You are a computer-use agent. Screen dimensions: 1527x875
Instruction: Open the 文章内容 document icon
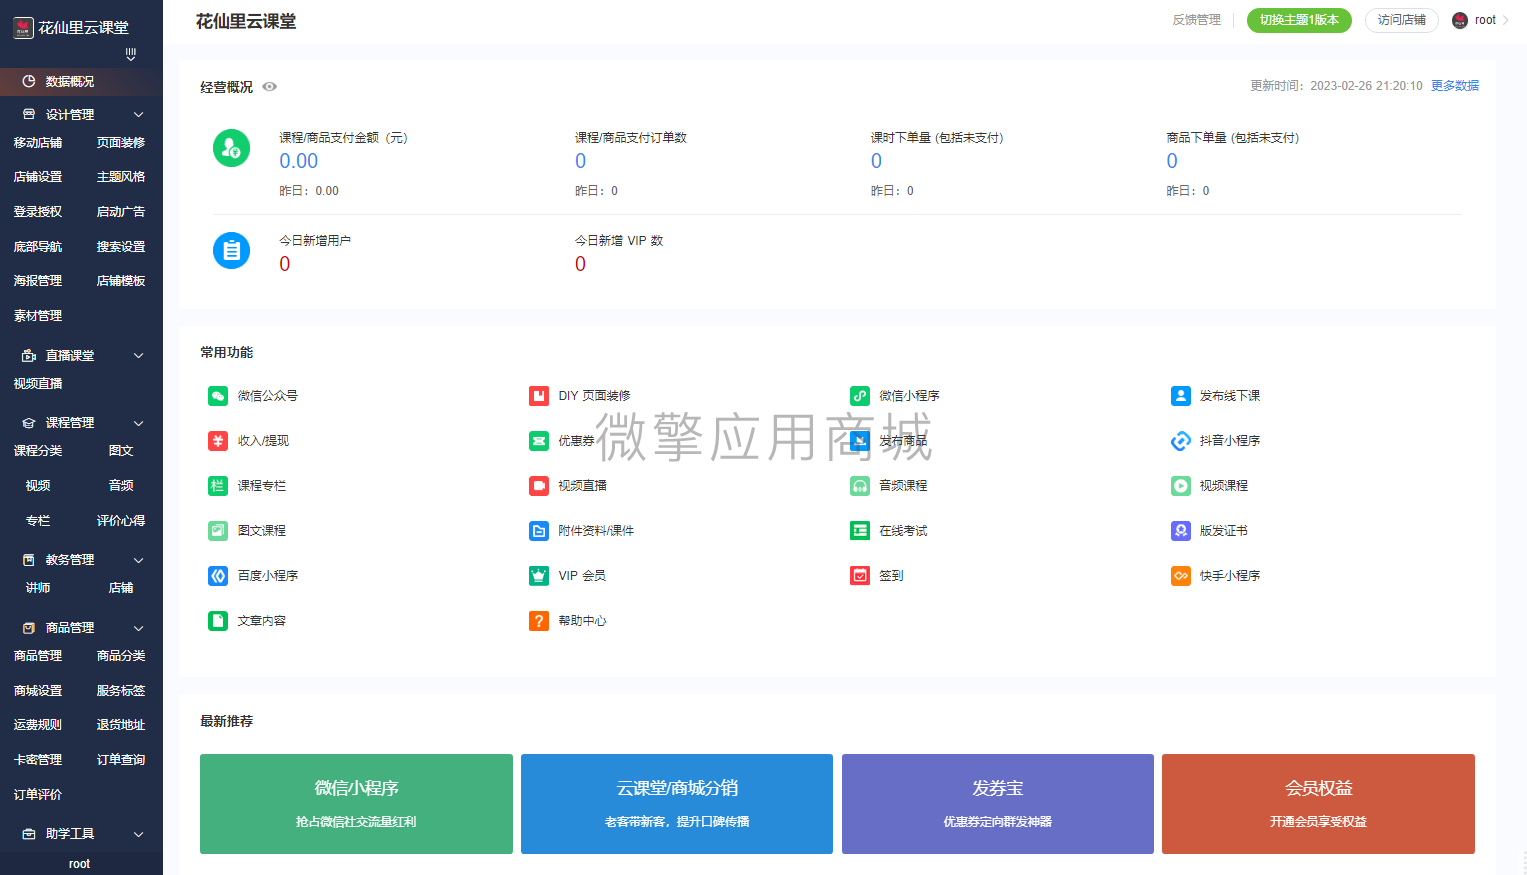pos(218,621)
